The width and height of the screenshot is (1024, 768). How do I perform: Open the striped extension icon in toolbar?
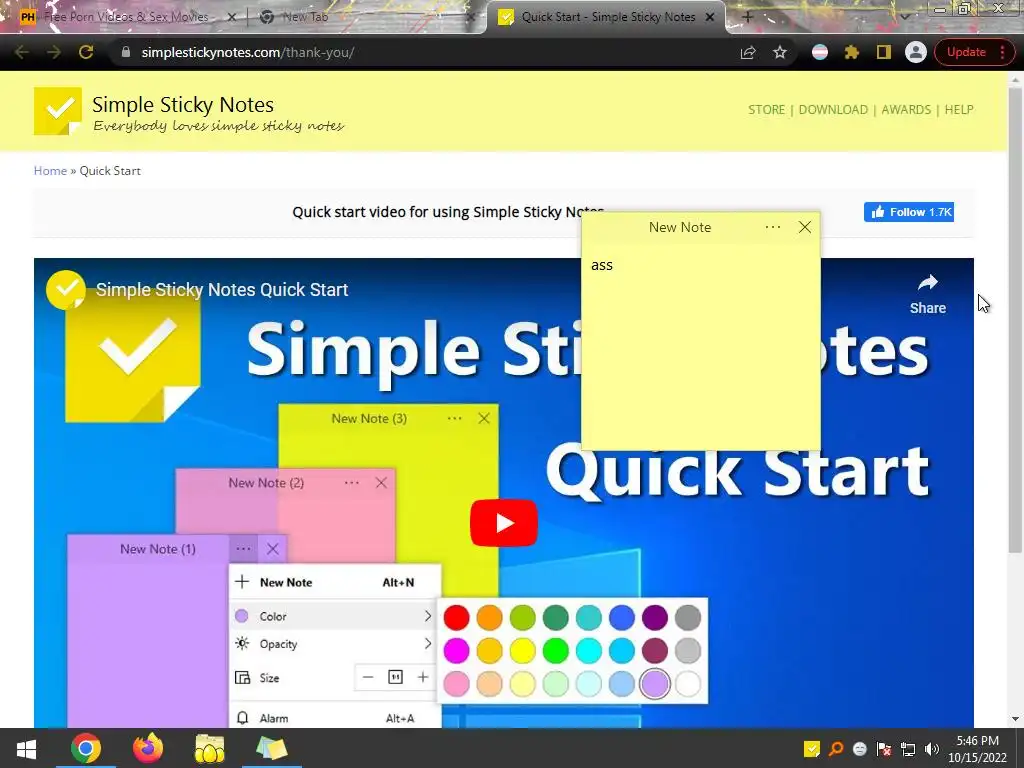point(820,52)
